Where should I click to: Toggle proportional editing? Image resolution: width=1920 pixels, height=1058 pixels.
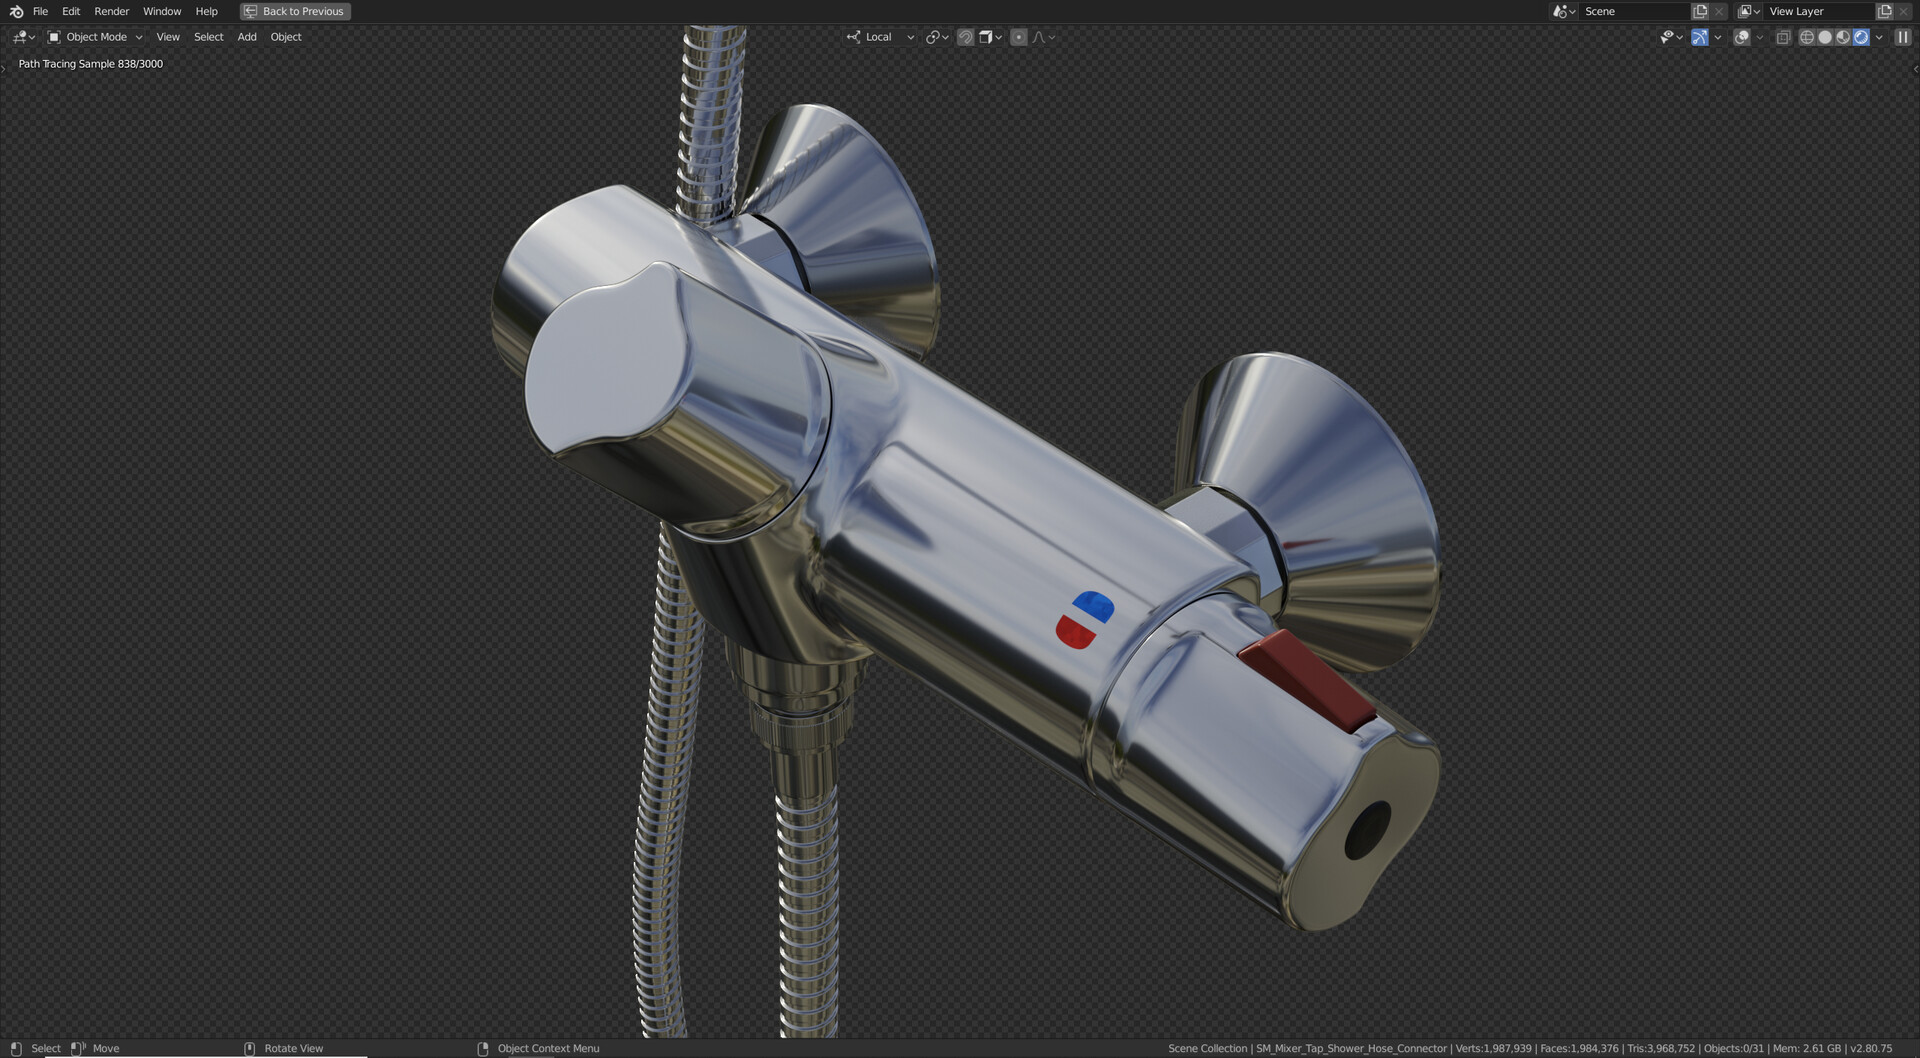[x=1018, y=37]
